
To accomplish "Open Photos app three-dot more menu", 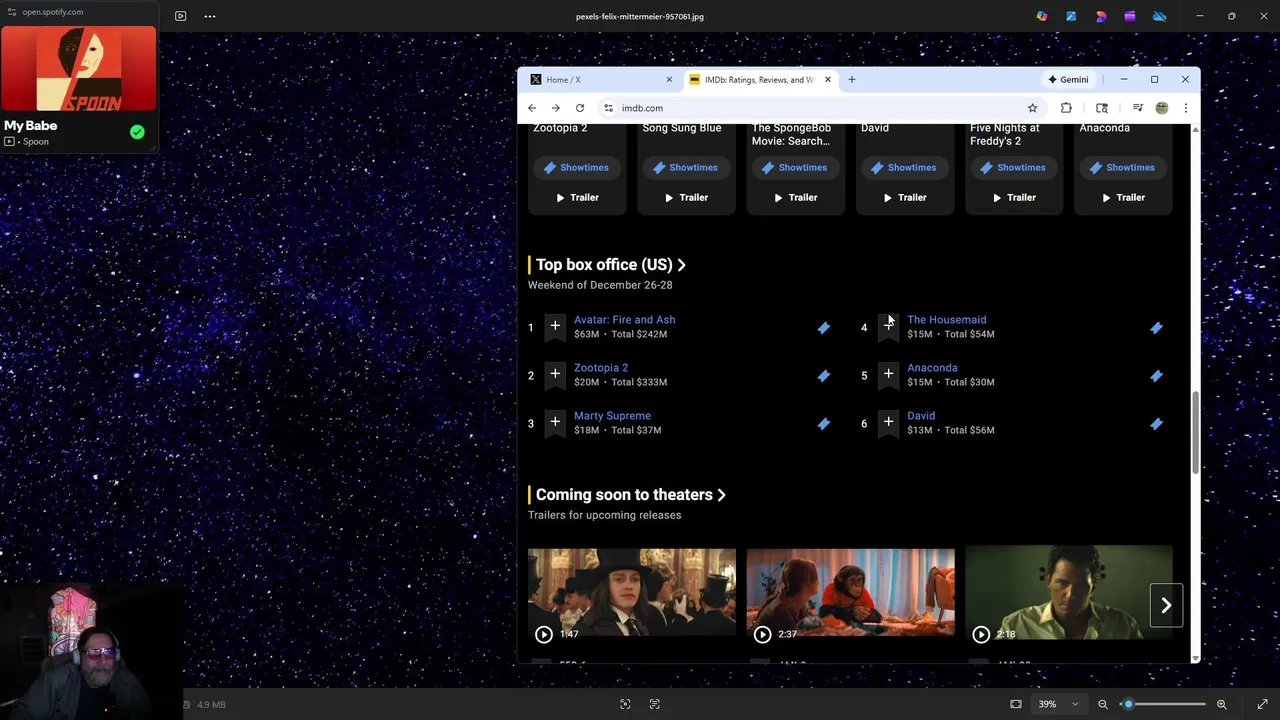I will pos(209,16).
